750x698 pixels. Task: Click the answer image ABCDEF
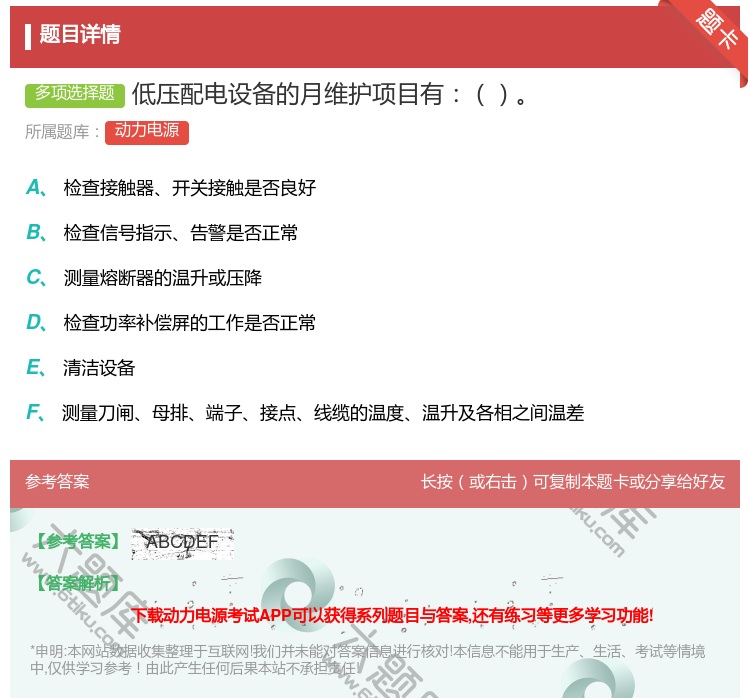(x=182, y=543)
